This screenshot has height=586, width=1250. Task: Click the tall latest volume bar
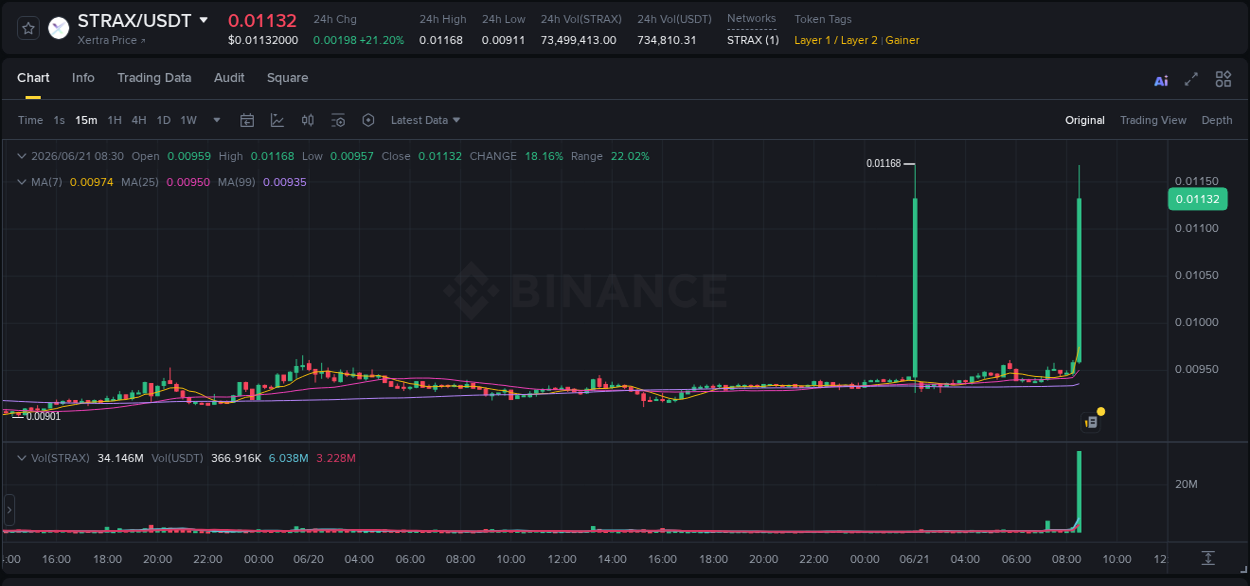click(x=1079, y=490)
